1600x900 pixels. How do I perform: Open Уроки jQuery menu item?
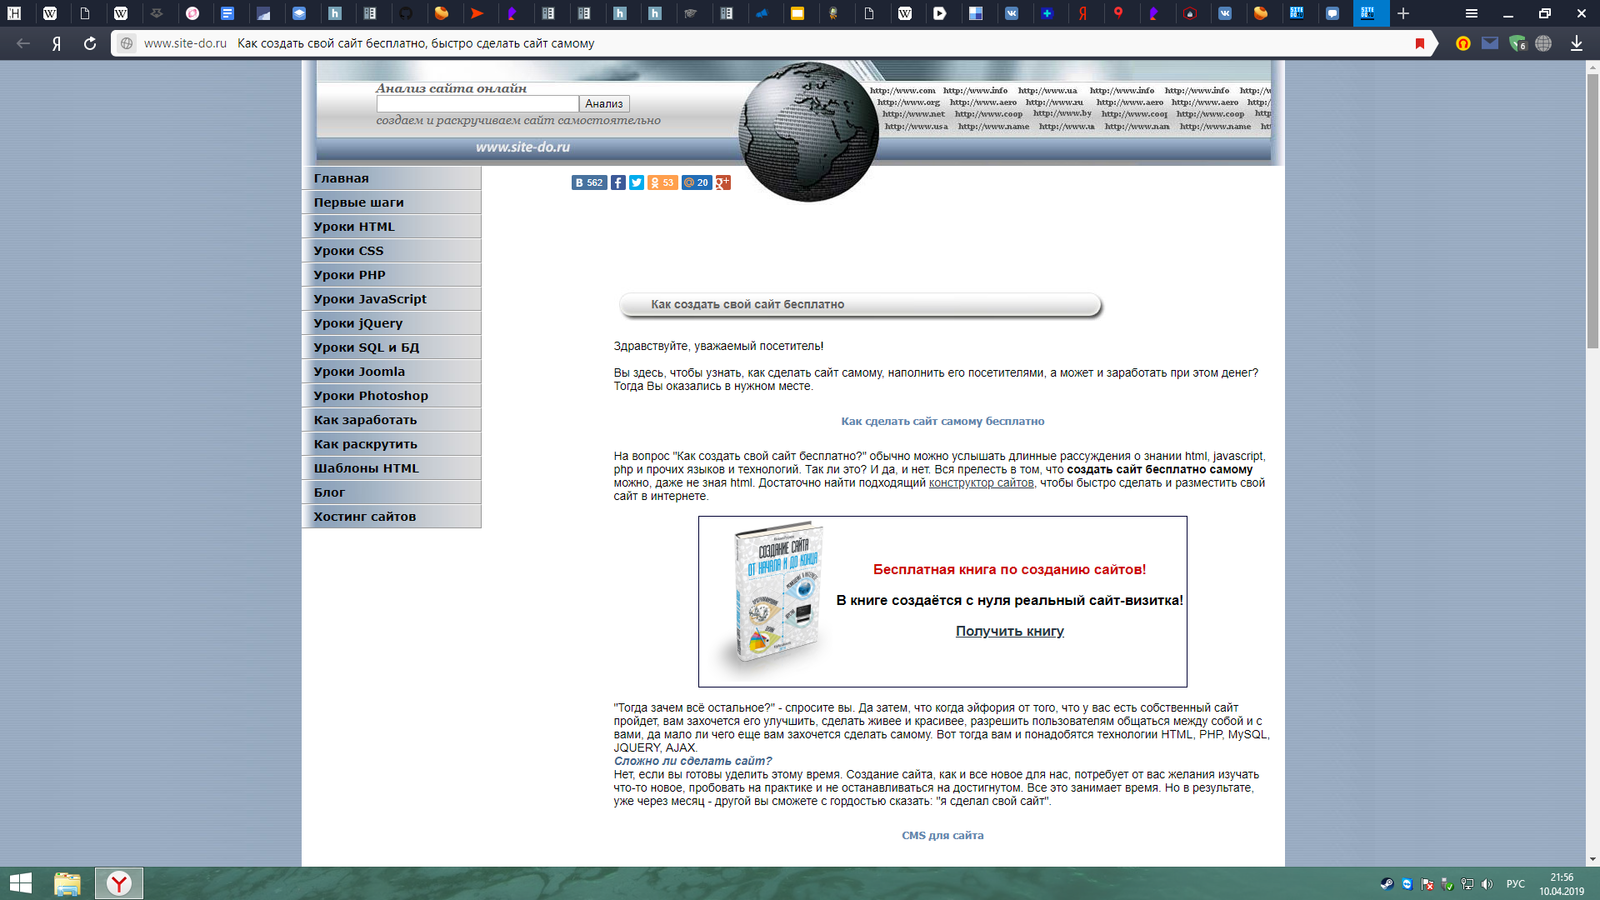point(391,323)
